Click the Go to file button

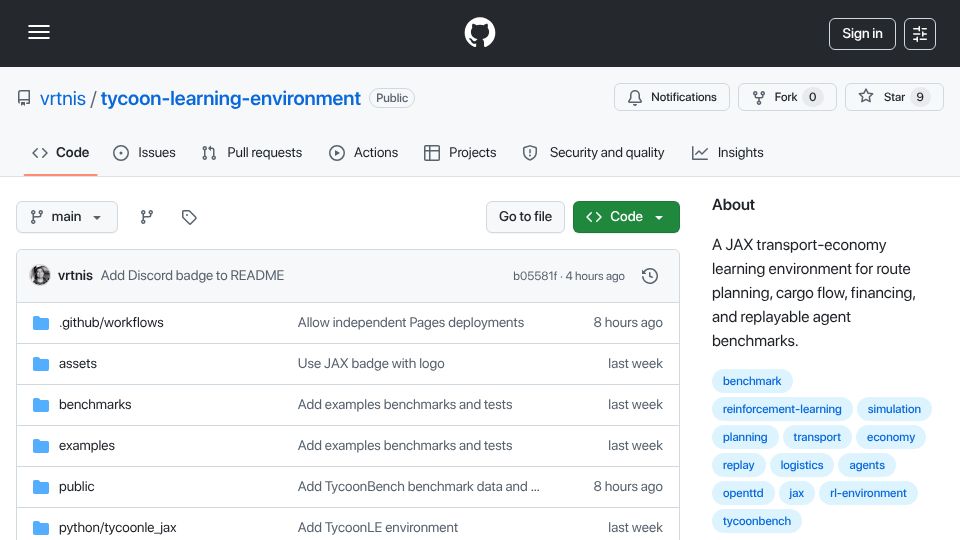pos(525,217)
